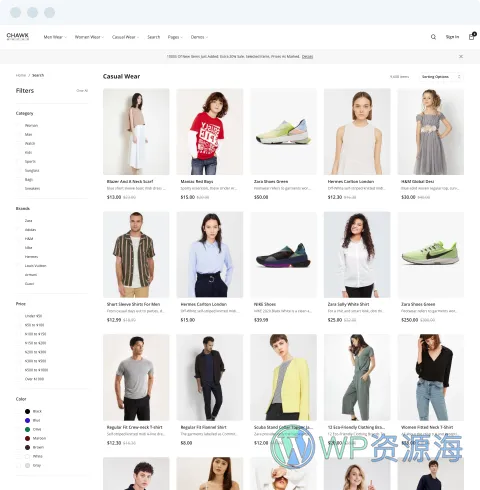Viewport: 480px width, 490px height.
Task: Open the green Nike sneaker $250.00 product image
Action: click(431, 254)
